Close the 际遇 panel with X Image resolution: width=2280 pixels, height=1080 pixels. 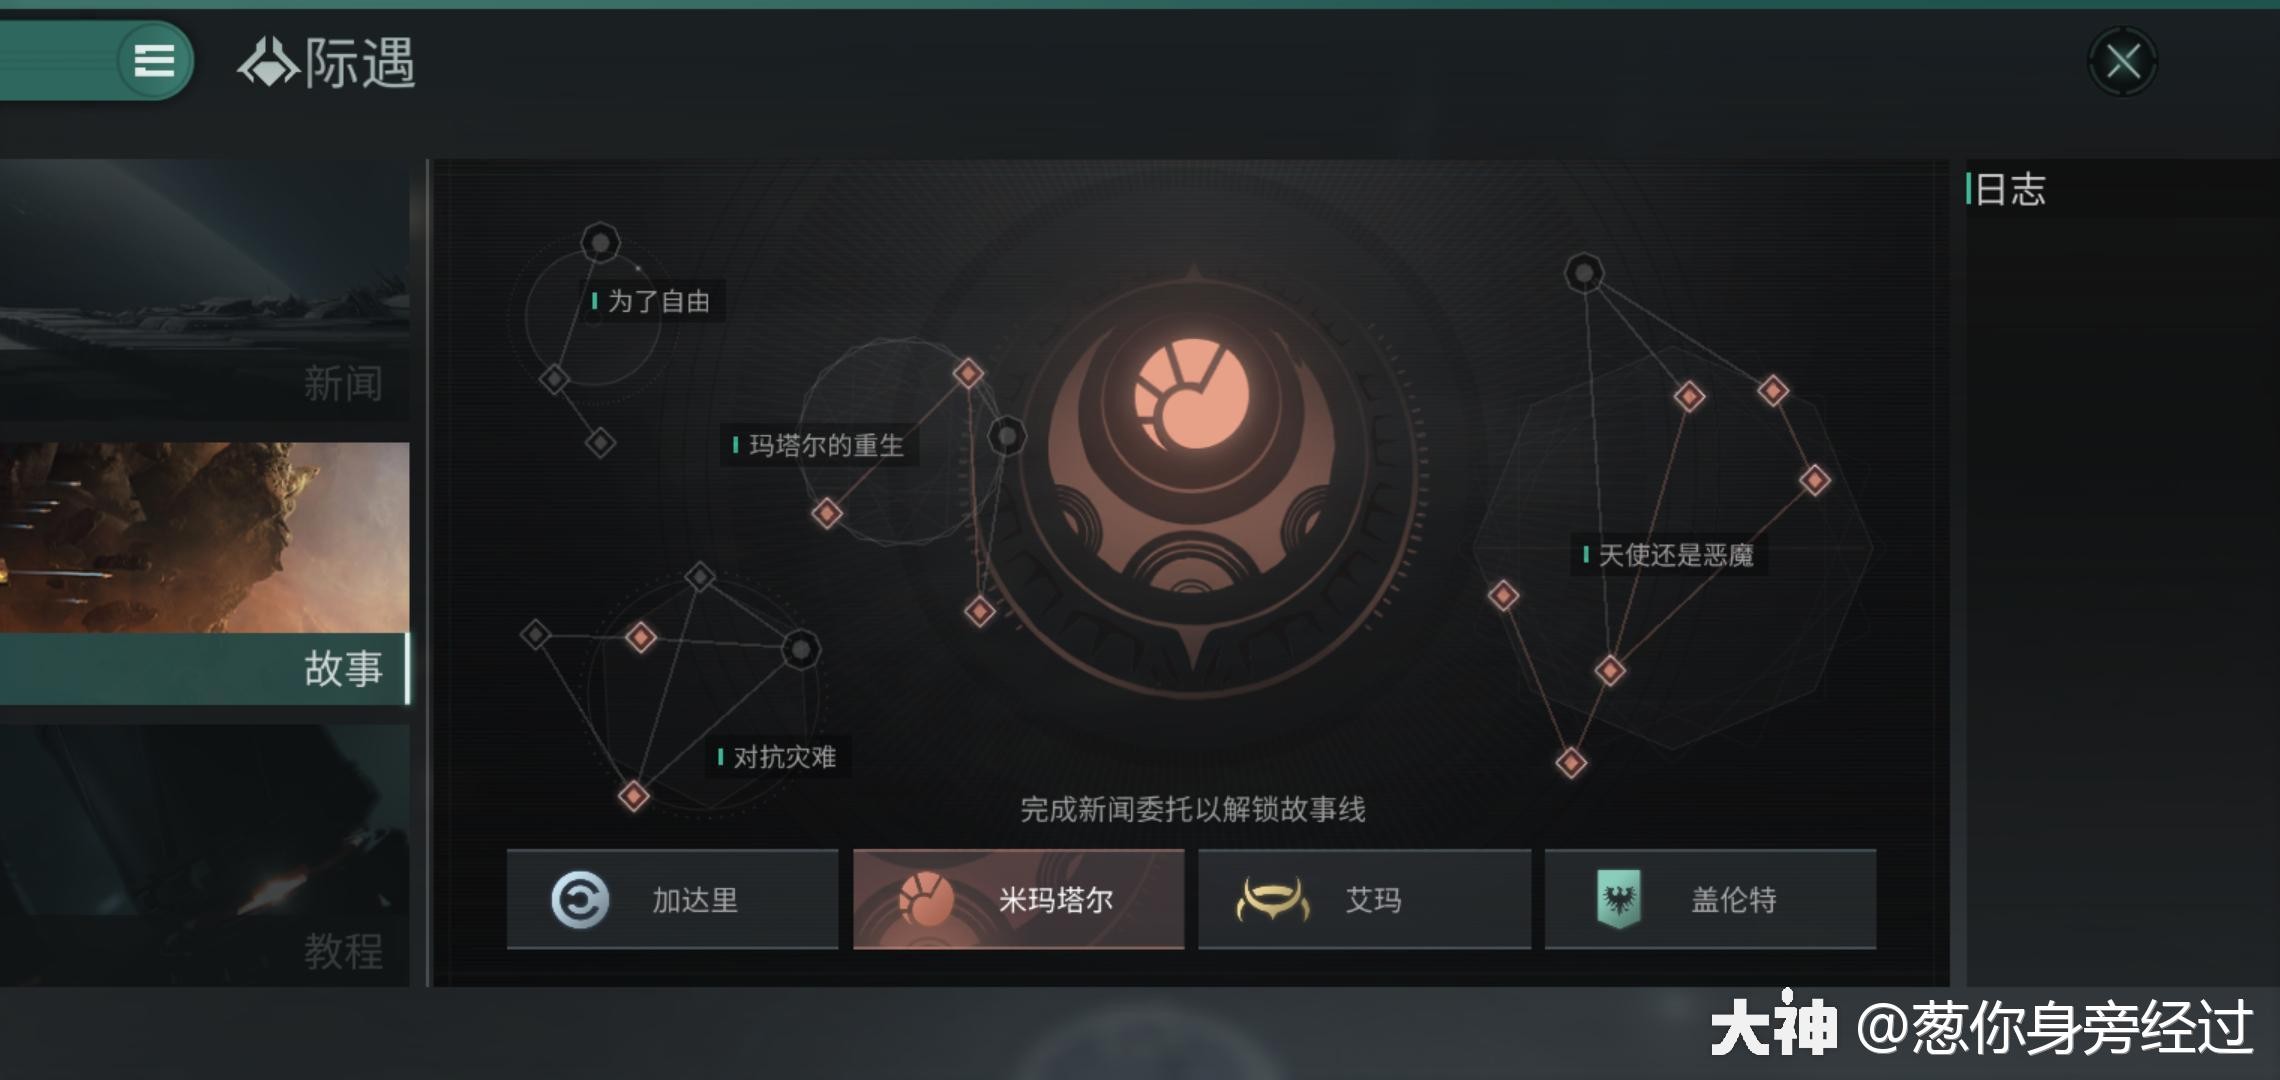coord(2122,61)
